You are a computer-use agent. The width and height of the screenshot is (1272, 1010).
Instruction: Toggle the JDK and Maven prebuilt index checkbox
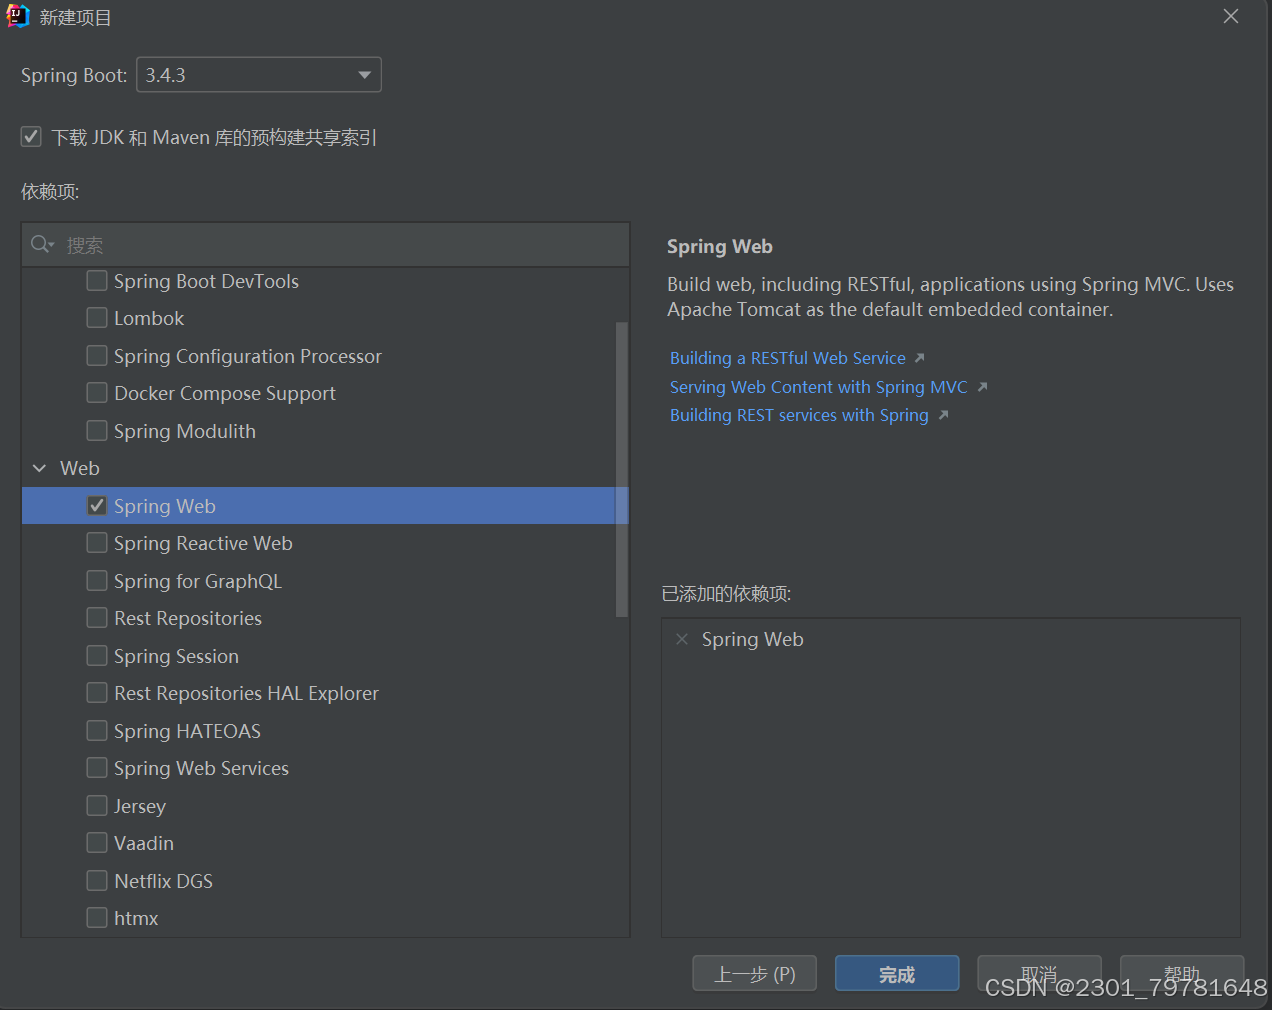[31, 136]
